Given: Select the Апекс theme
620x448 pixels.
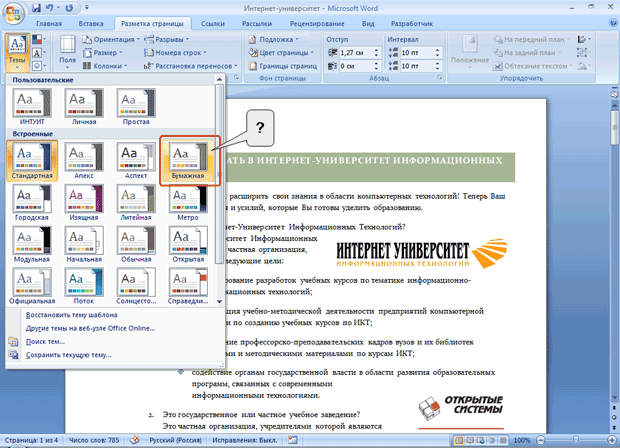Looking at the screenshot, I should [x=84, y=161].
